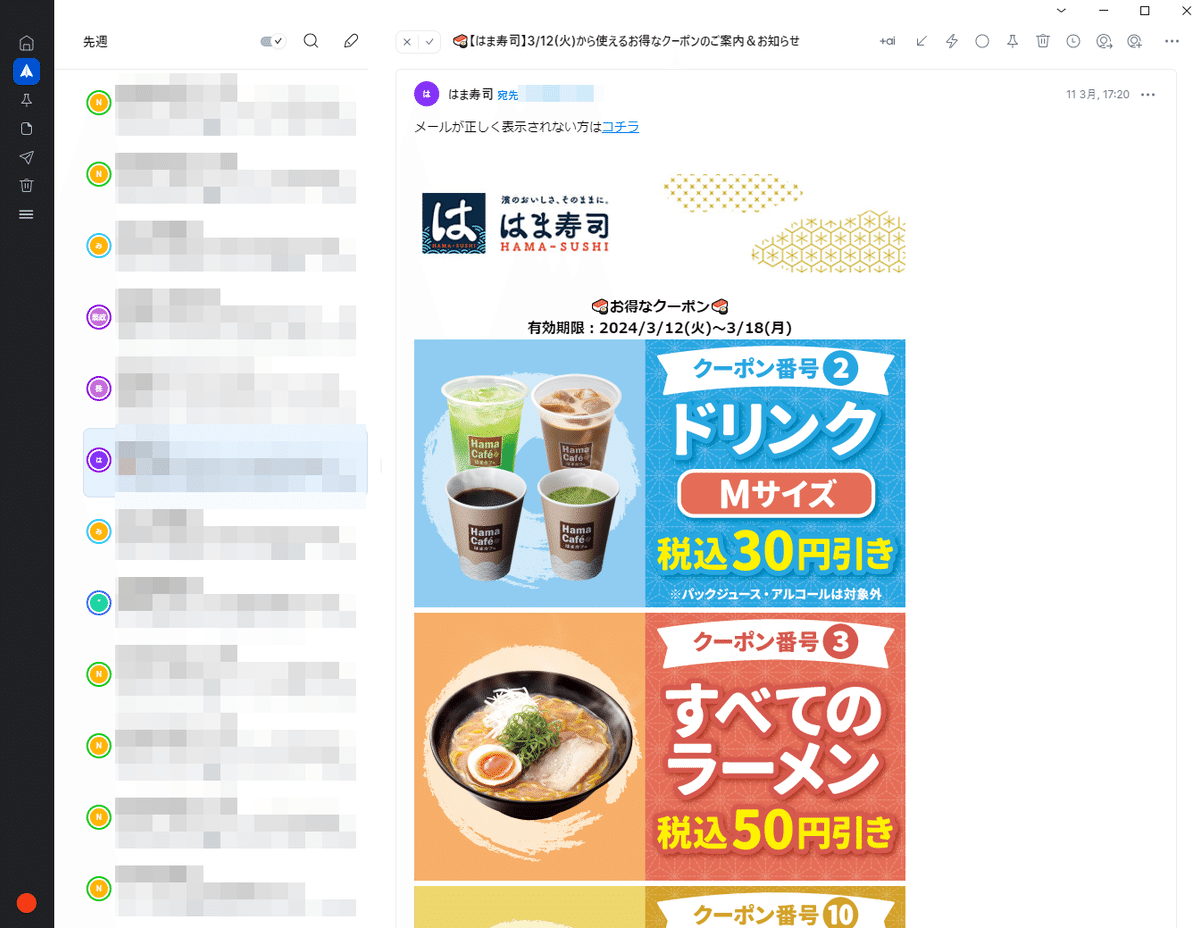Open the +ai assistant menu item

(887, 41)
